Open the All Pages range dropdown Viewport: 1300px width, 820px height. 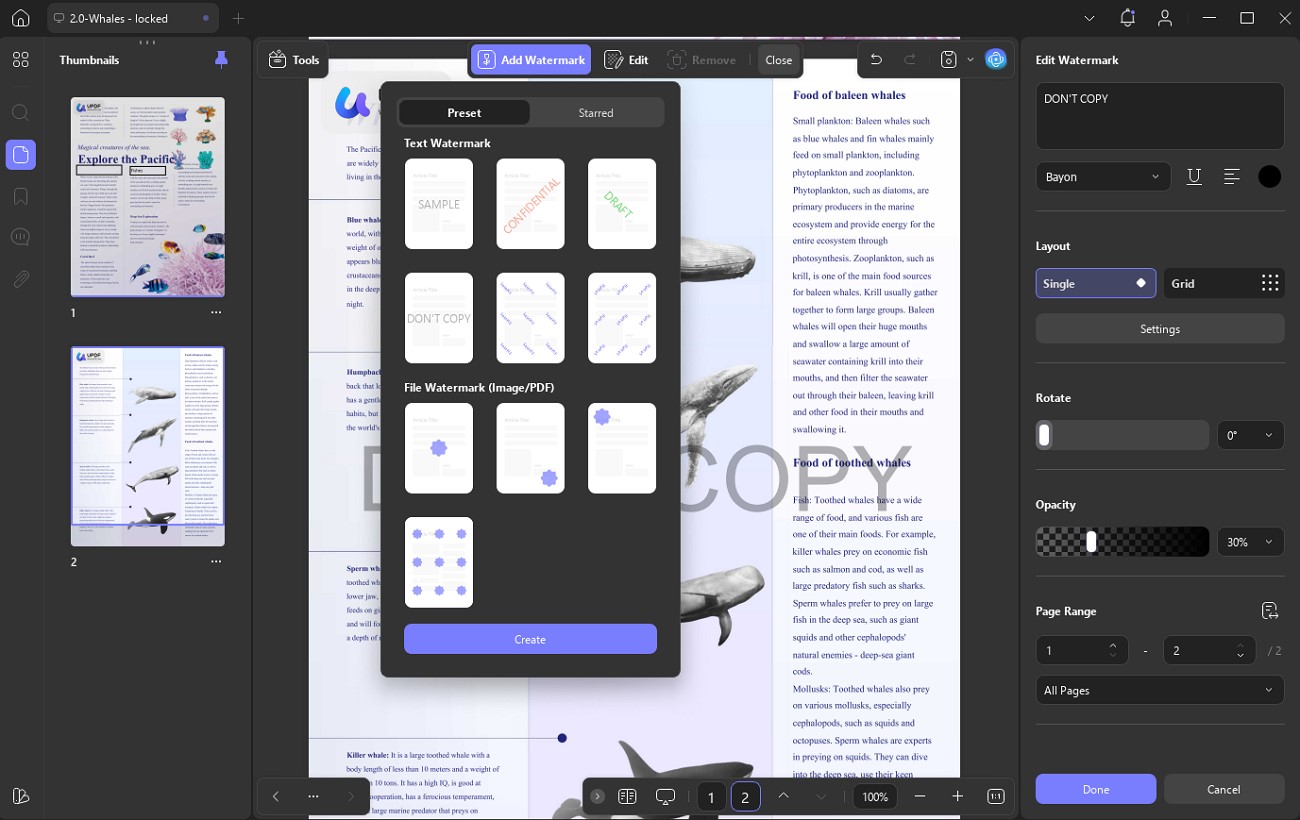click(x=1160, y=690)
